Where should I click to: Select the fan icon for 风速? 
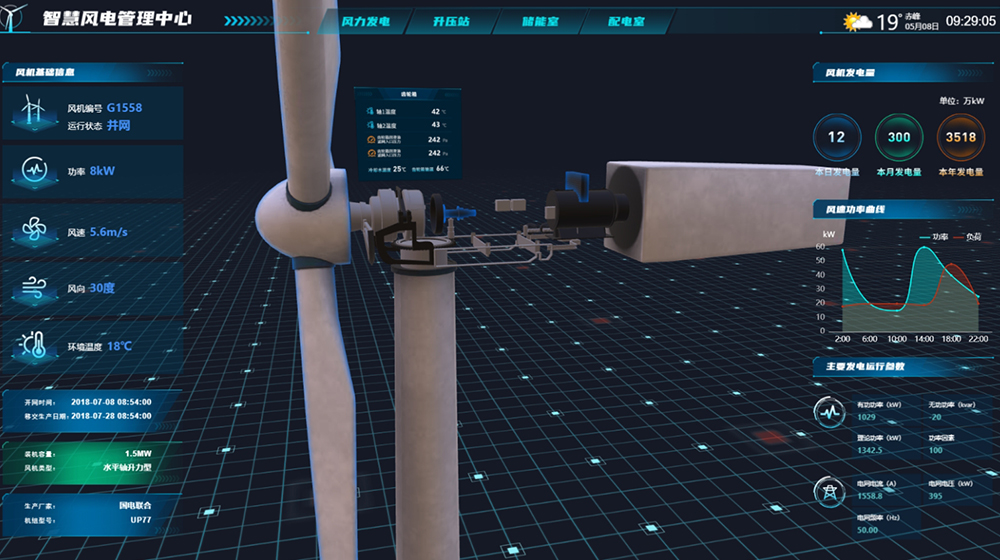33,231
